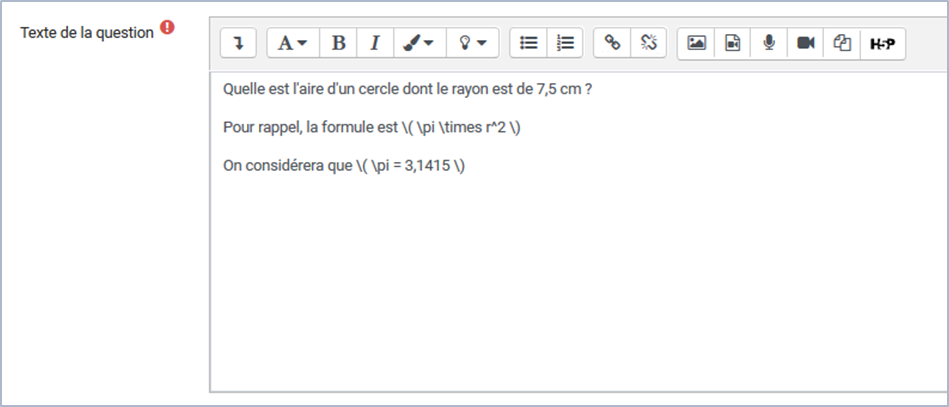Remove the hyperlink with unlink icon
949x407 pixels.
(648, 43)
